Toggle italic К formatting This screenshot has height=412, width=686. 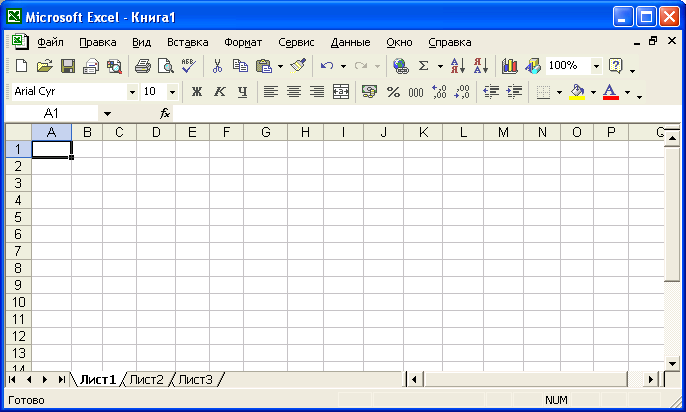(220, 92)
